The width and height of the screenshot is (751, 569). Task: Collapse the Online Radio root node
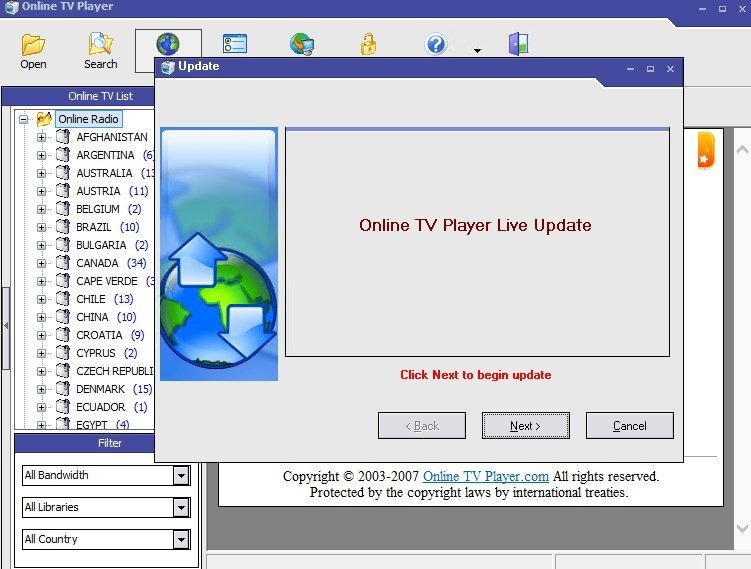(23, 119)
